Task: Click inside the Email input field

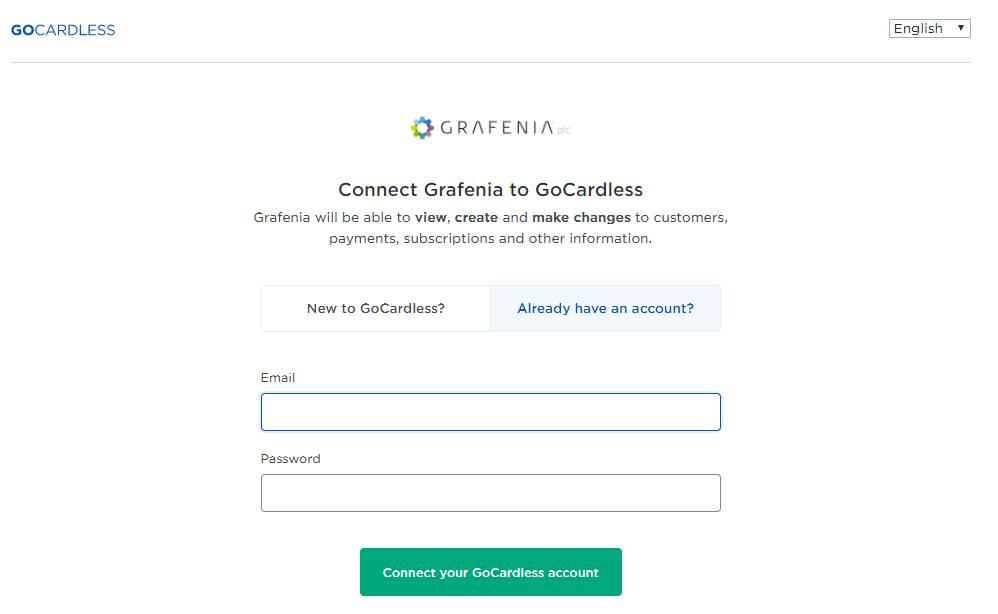Action: pyautogui.click(x=490, y=411)
